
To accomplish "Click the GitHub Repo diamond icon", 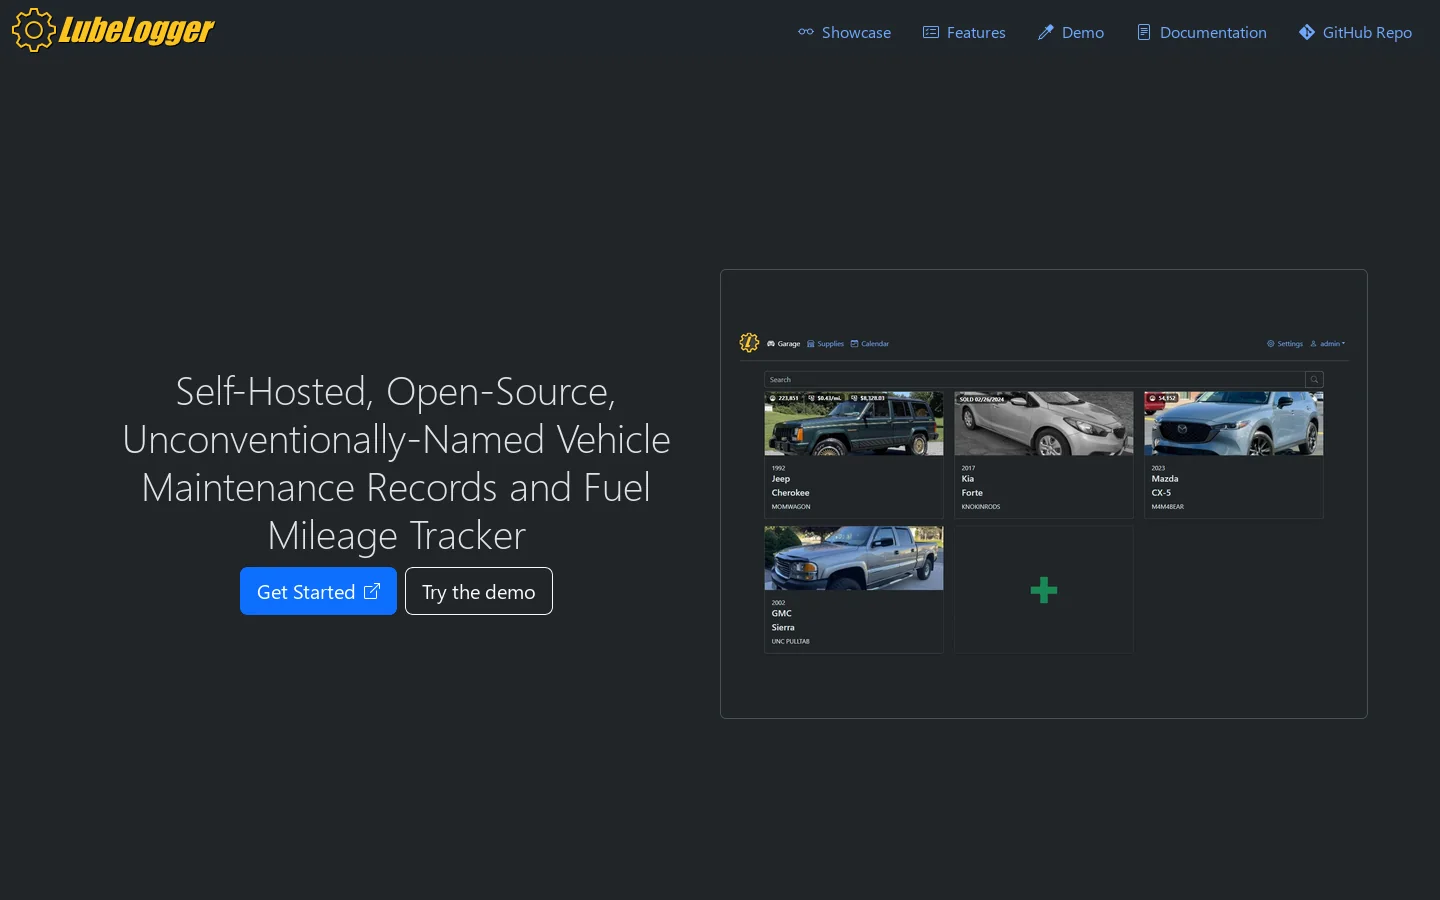I will 1307,32.
